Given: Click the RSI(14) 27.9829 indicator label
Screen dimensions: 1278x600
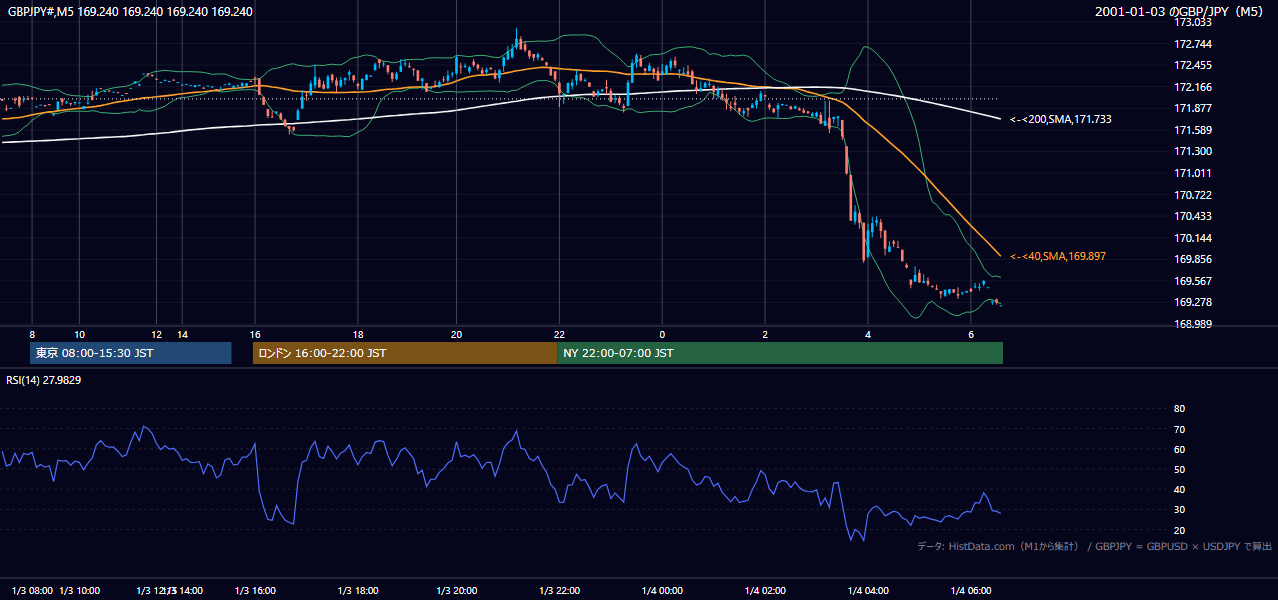Looking at the screenshot, I should [44, 380].
